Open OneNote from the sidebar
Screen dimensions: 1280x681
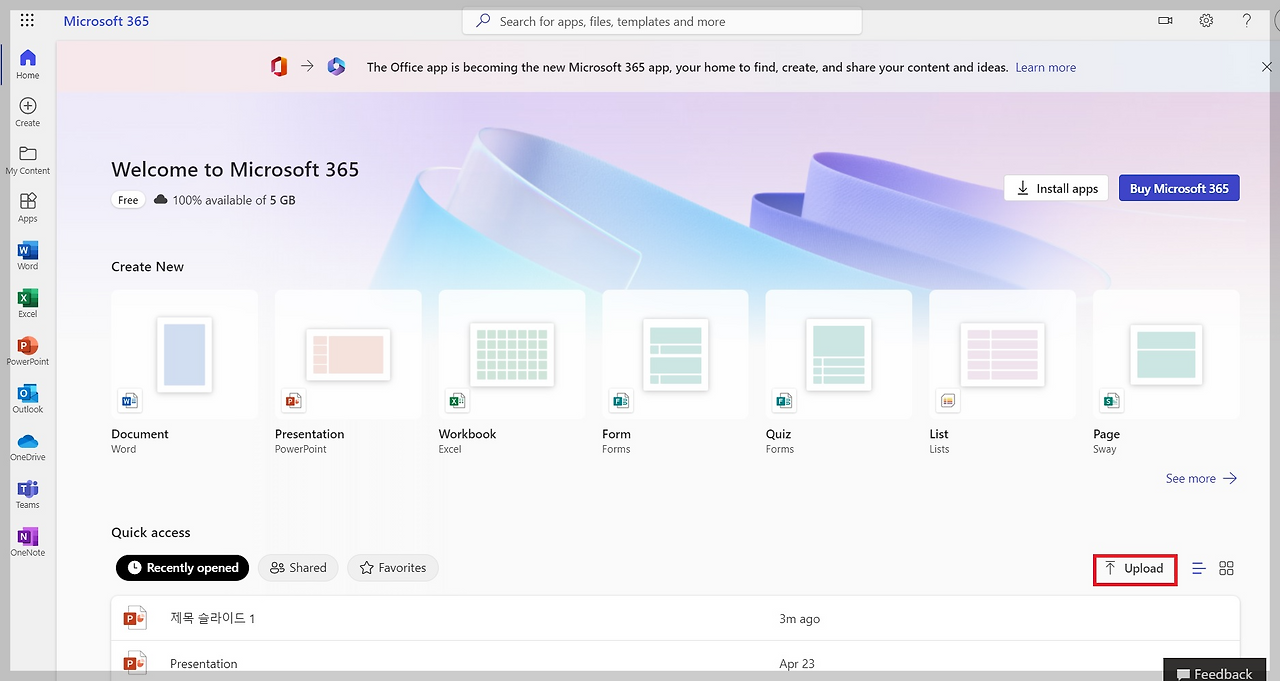point(28,542)
